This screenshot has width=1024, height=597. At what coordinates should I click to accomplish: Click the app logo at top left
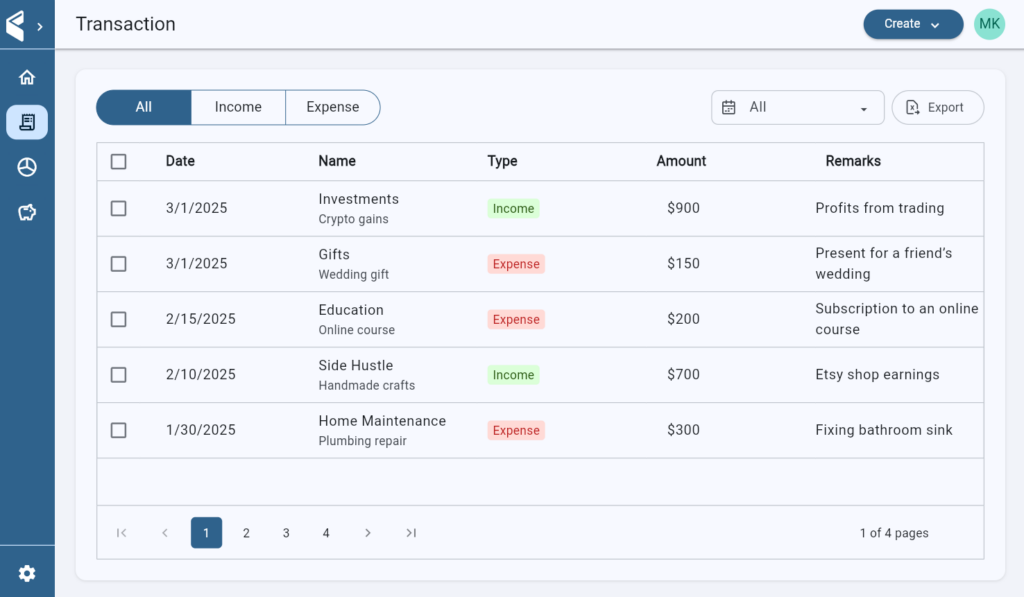coord(18,23)
